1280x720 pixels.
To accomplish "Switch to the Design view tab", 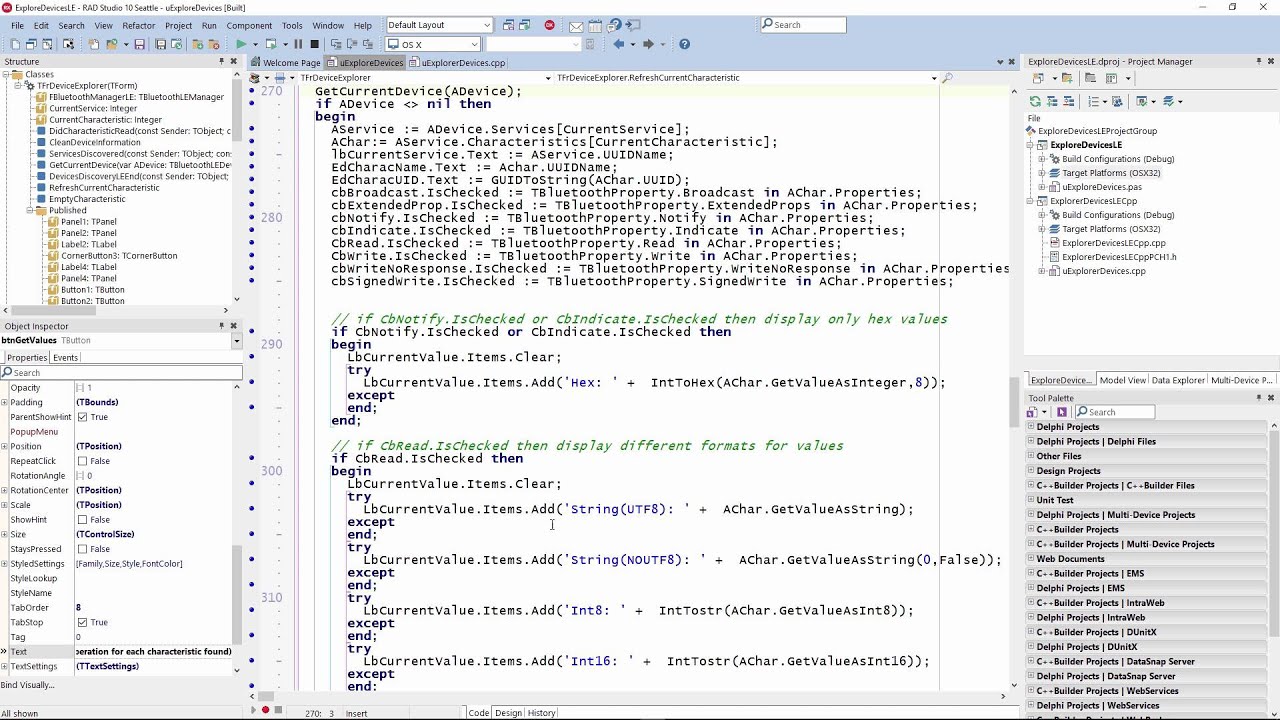I will pyautogui.click(x=508, y=713).
